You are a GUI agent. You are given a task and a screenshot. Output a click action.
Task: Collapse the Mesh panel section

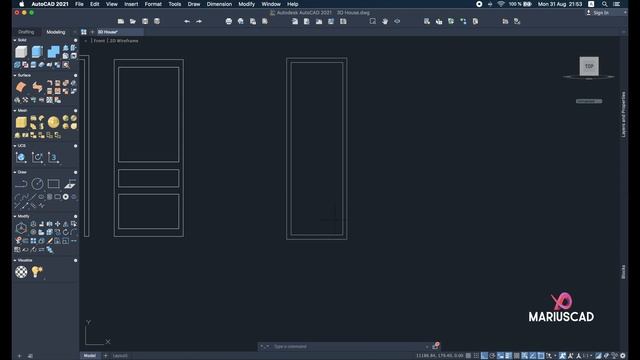tap(15, 111)
